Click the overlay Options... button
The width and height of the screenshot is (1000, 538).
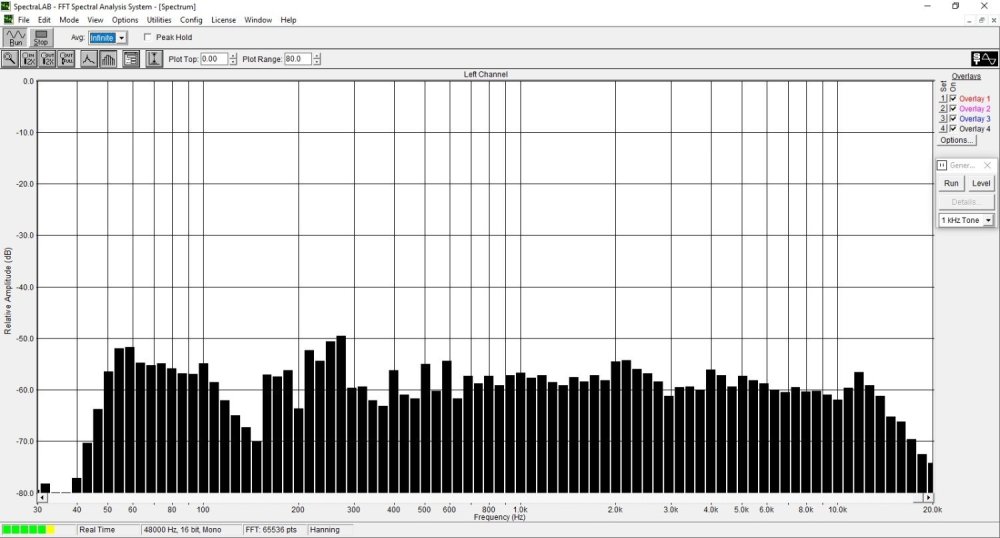click(x=957, y=140)
